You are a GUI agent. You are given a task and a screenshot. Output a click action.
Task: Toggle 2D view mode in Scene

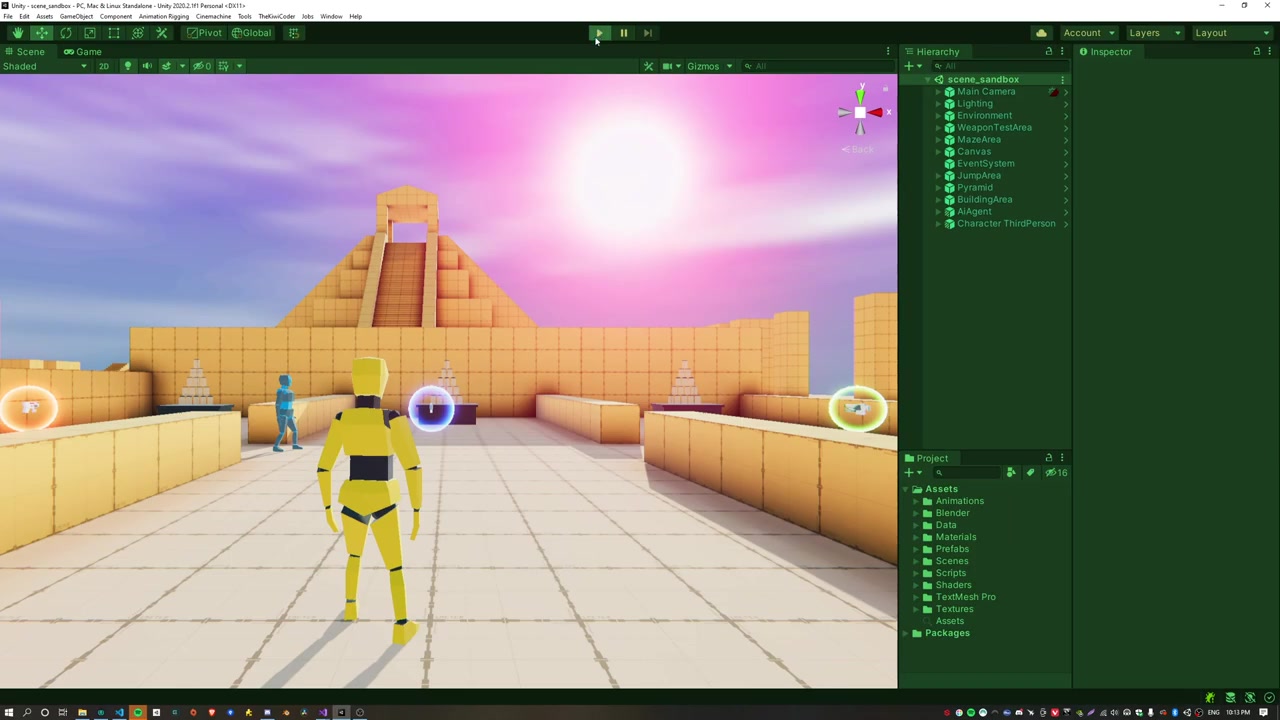coord(103,66)
